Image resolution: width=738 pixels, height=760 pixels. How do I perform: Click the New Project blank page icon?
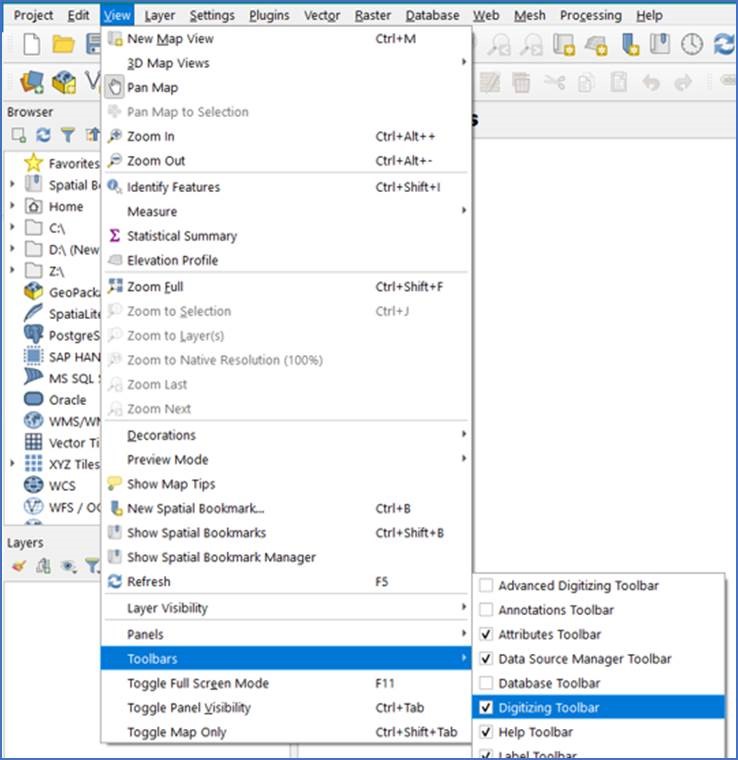[x=31, y=45]
